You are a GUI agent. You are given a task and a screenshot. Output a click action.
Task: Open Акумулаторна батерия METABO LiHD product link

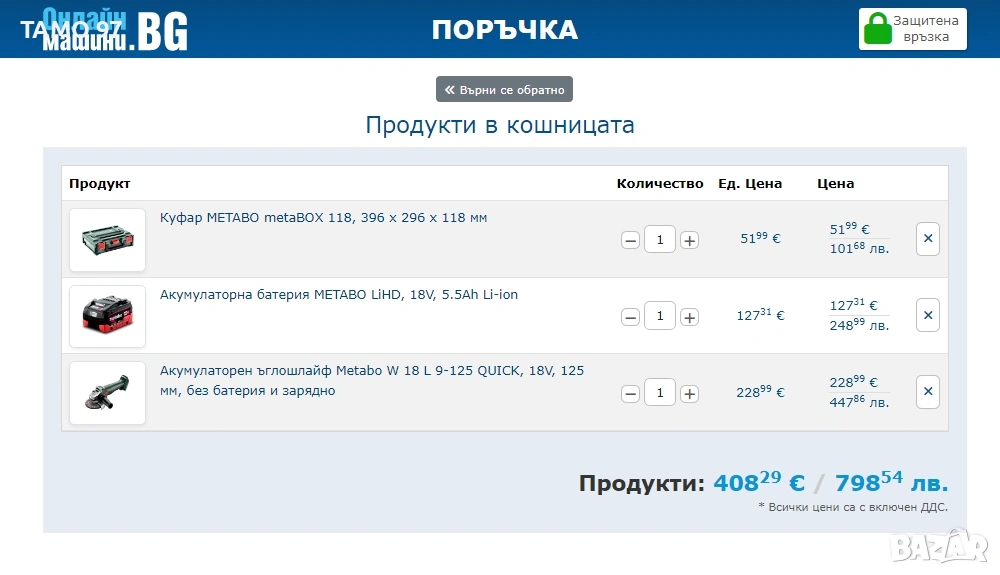[339, 295]
